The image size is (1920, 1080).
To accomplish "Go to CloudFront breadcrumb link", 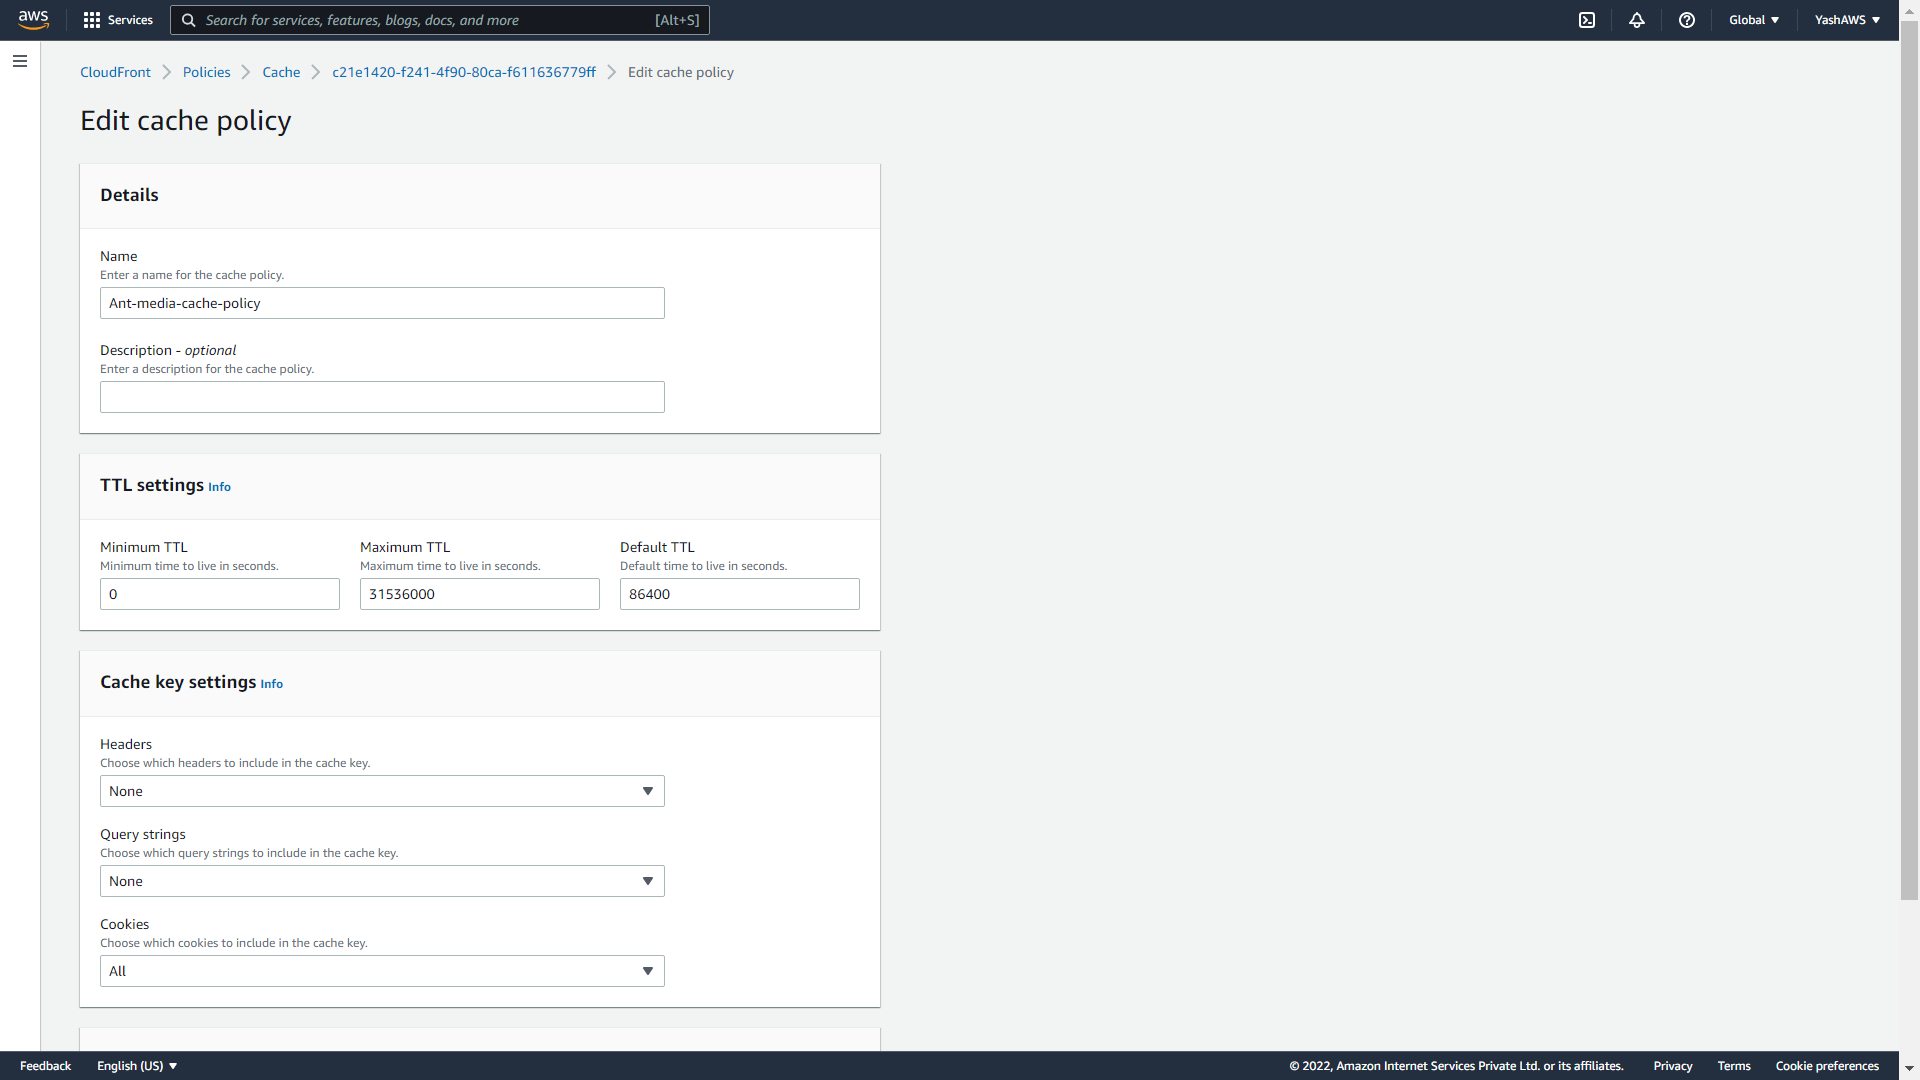I will pos(115,72).
